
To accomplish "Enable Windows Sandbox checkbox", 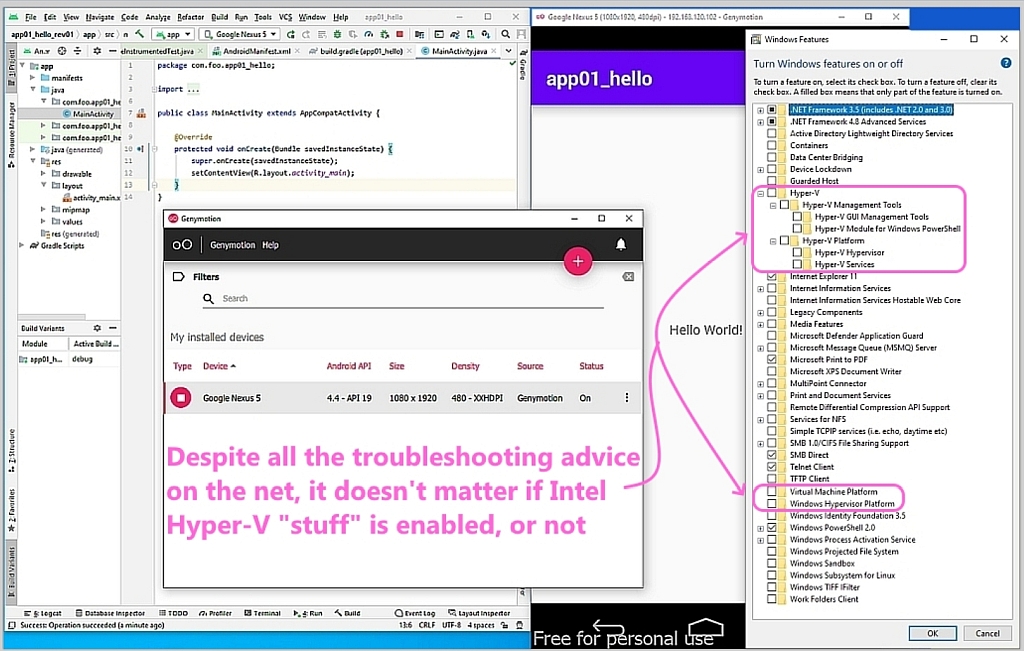I will (772, 564).
